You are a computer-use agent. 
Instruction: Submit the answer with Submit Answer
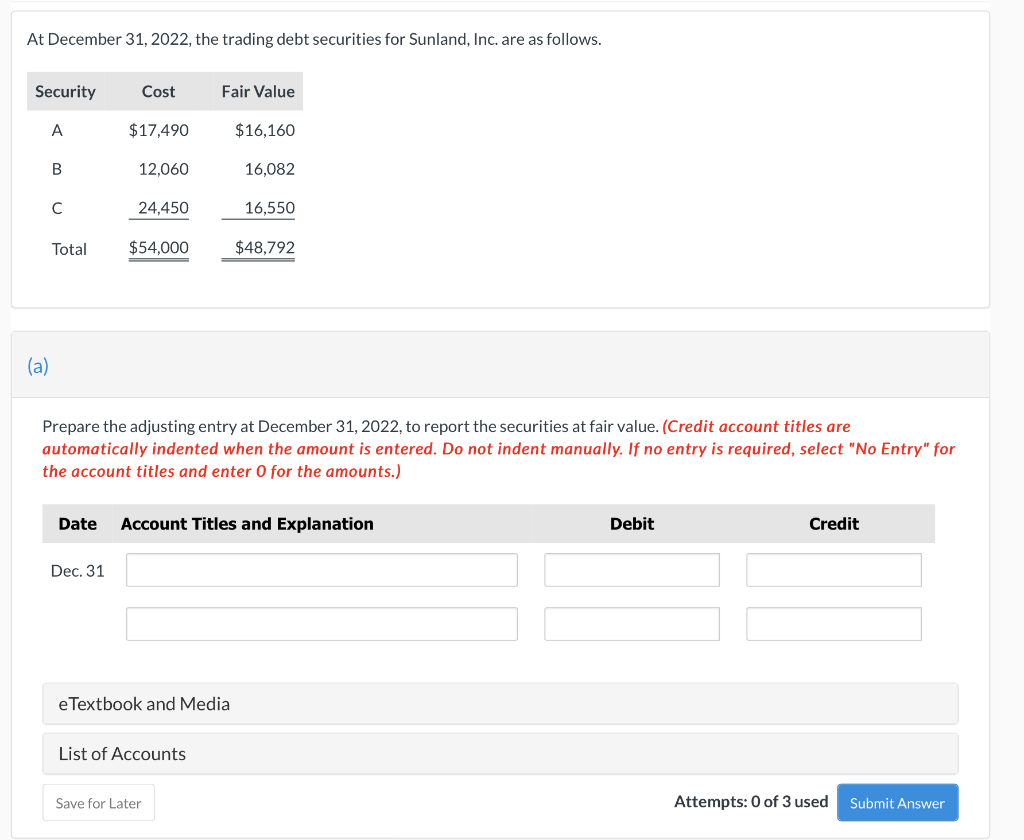(x=897, y=803)
